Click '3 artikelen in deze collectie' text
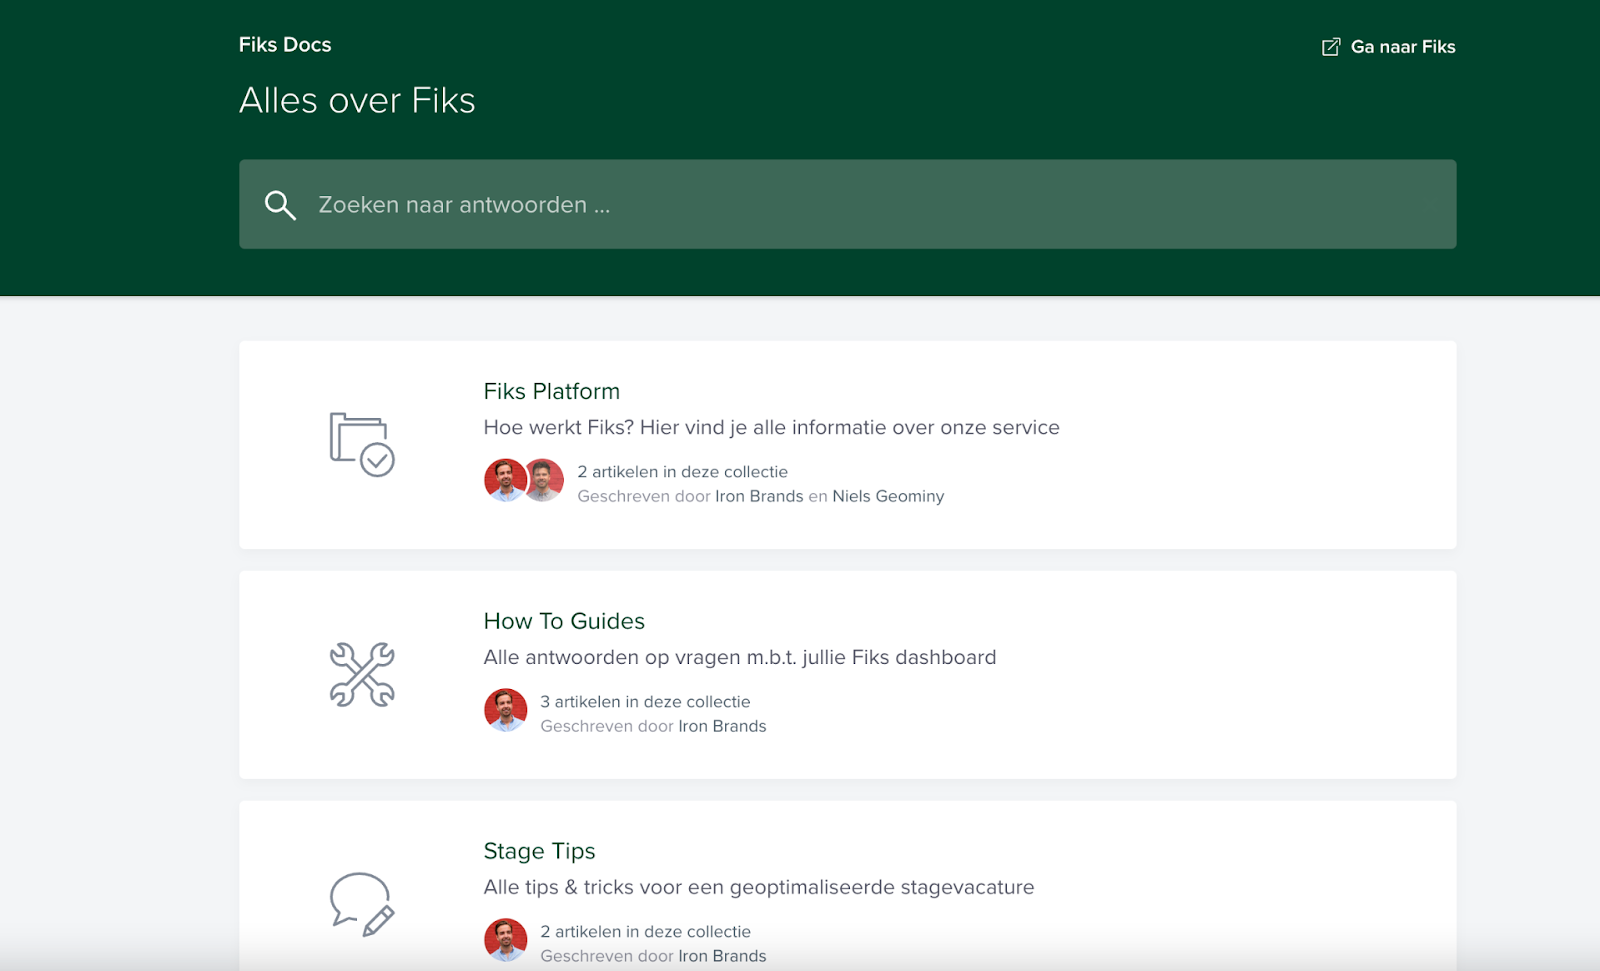1600x971 pixels. [645, 702]
